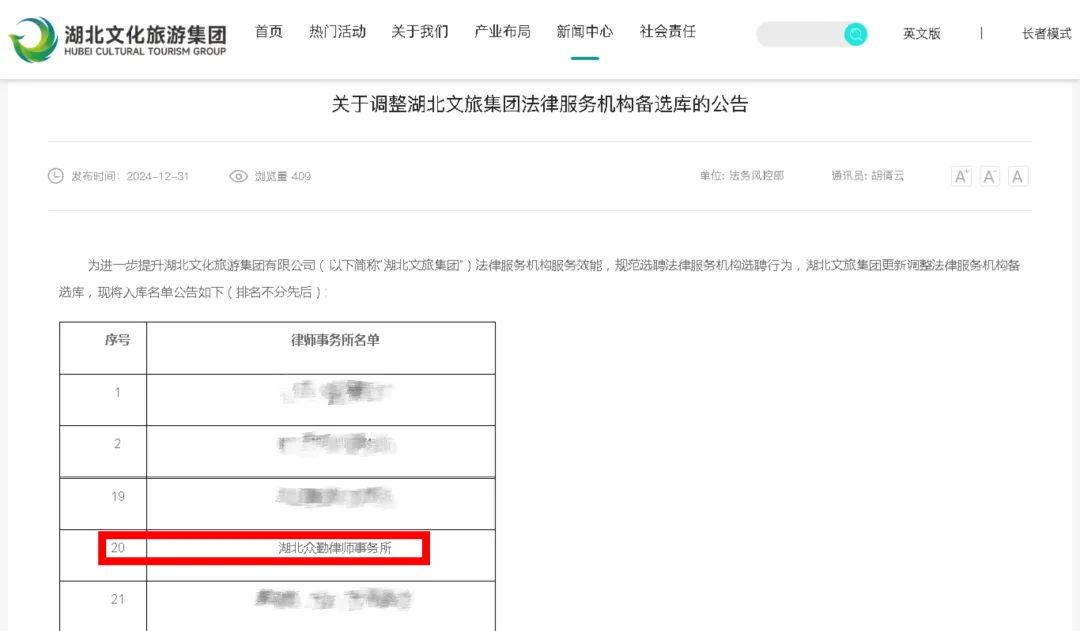This screenshot has width=1080, height=631.
Task: Decrease font size with A- icon
Action: (x=989, y=176)
